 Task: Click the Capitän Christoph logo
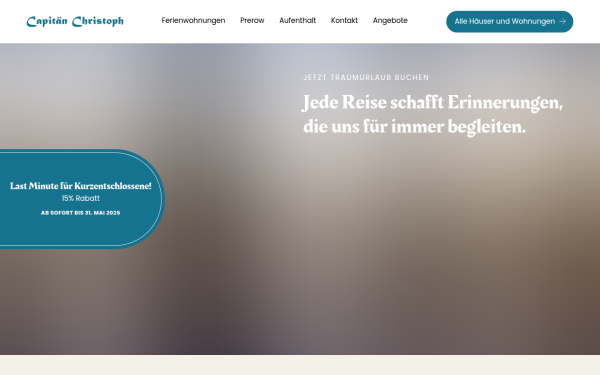click(75, 21)
